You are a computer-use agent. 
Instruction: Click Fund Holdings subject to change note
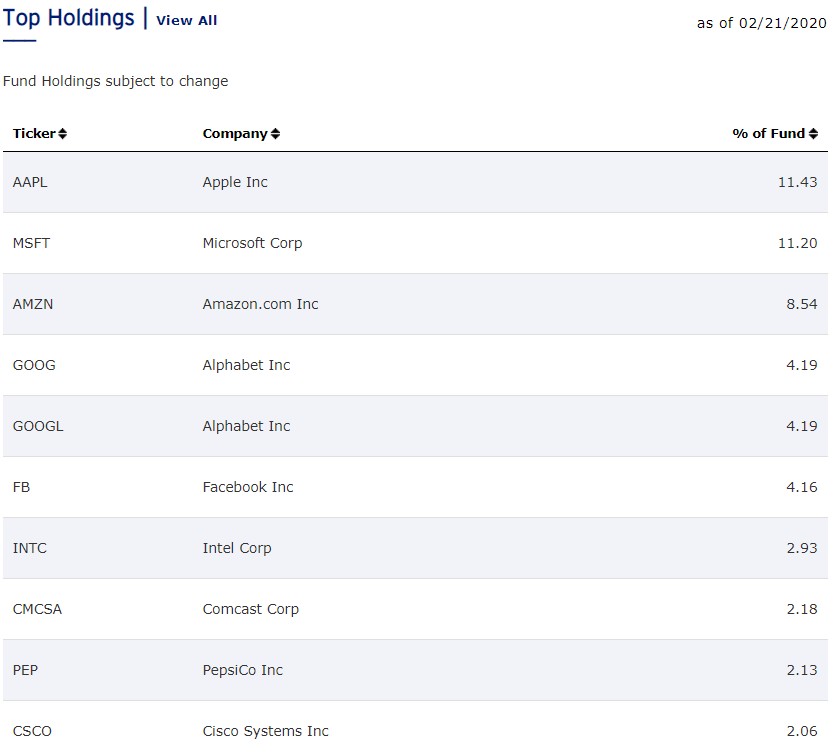(x=116, y=81)
